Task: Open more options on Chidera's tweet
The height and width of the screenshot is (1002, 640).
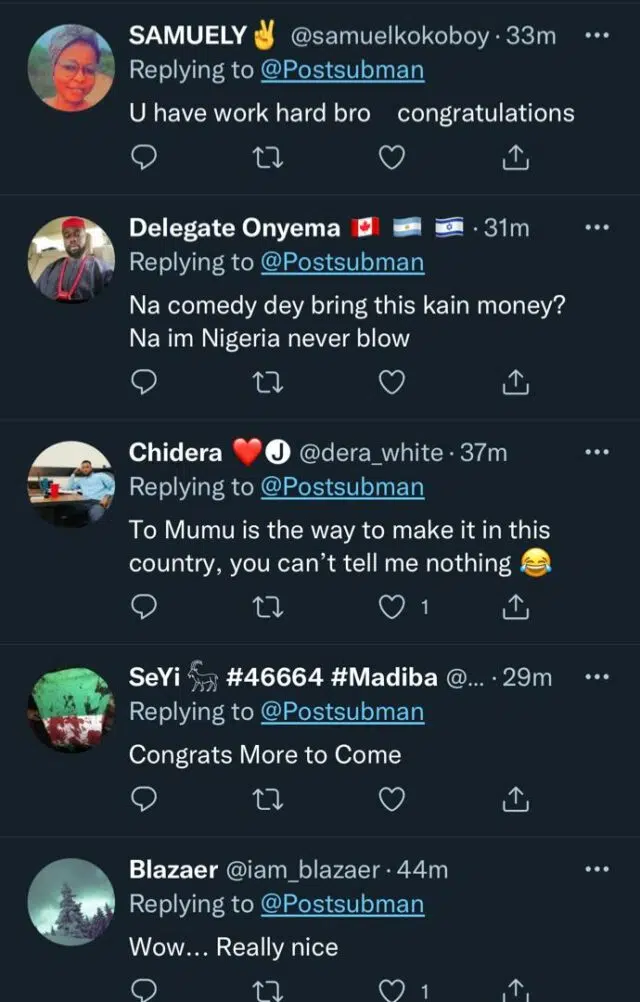Action: coord(596,452)
